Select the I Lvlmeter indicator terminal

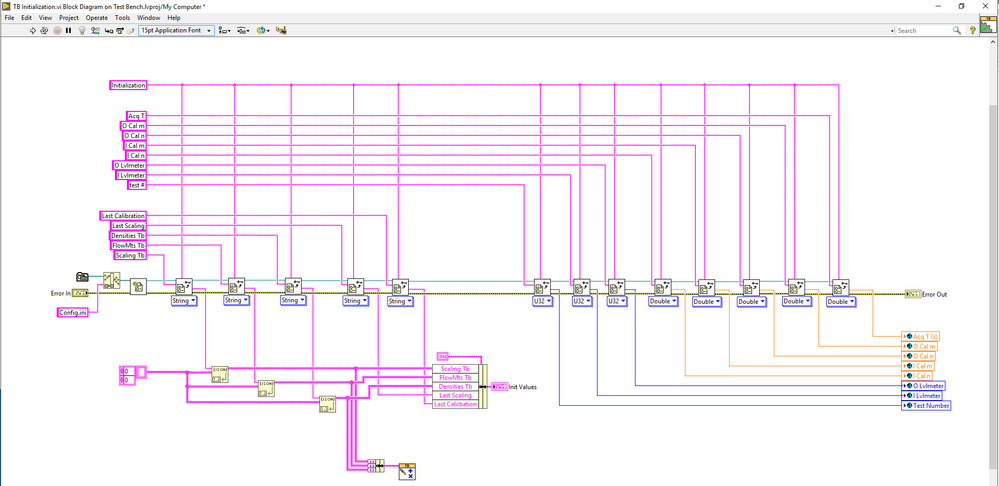922,396
